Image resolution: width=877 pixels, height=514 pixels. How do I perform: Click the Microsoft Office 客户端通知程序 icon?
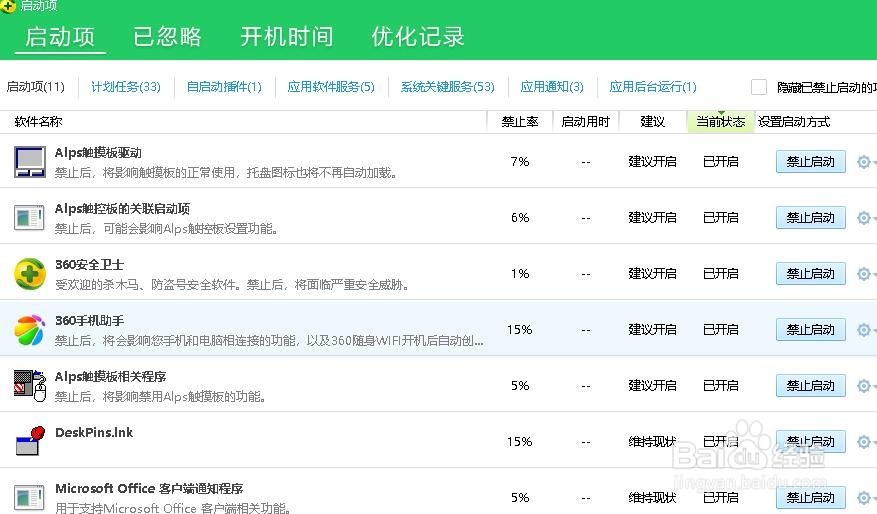(30, 497)
